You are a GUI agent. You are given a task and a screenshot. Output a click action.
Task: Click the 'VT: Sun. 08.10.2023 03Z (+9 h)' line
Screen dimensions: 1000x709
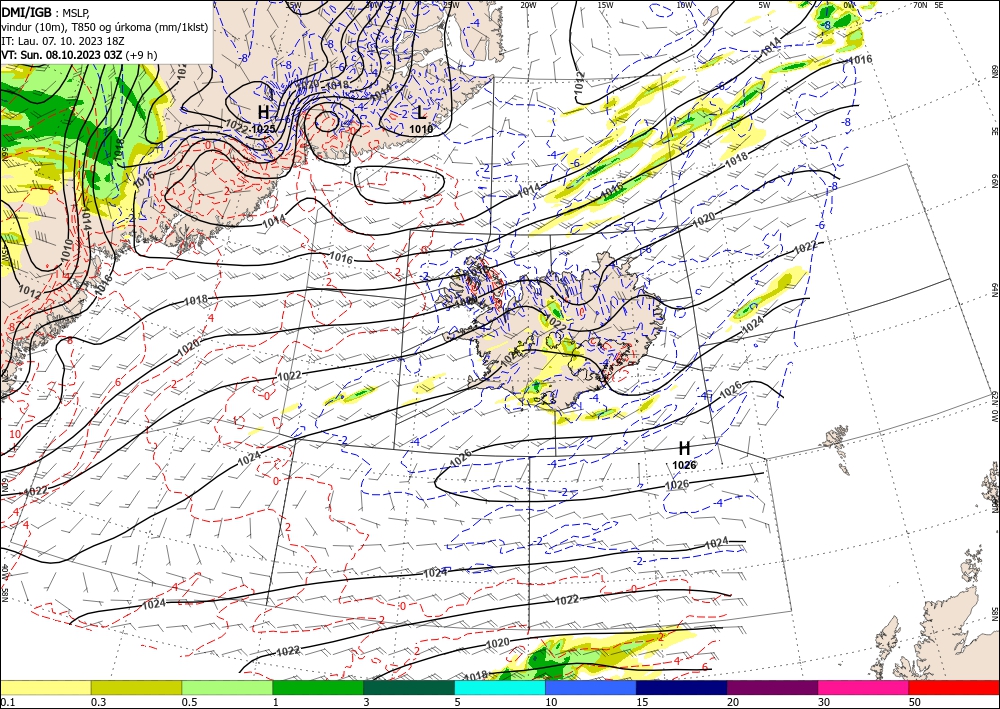coord(79,55)
